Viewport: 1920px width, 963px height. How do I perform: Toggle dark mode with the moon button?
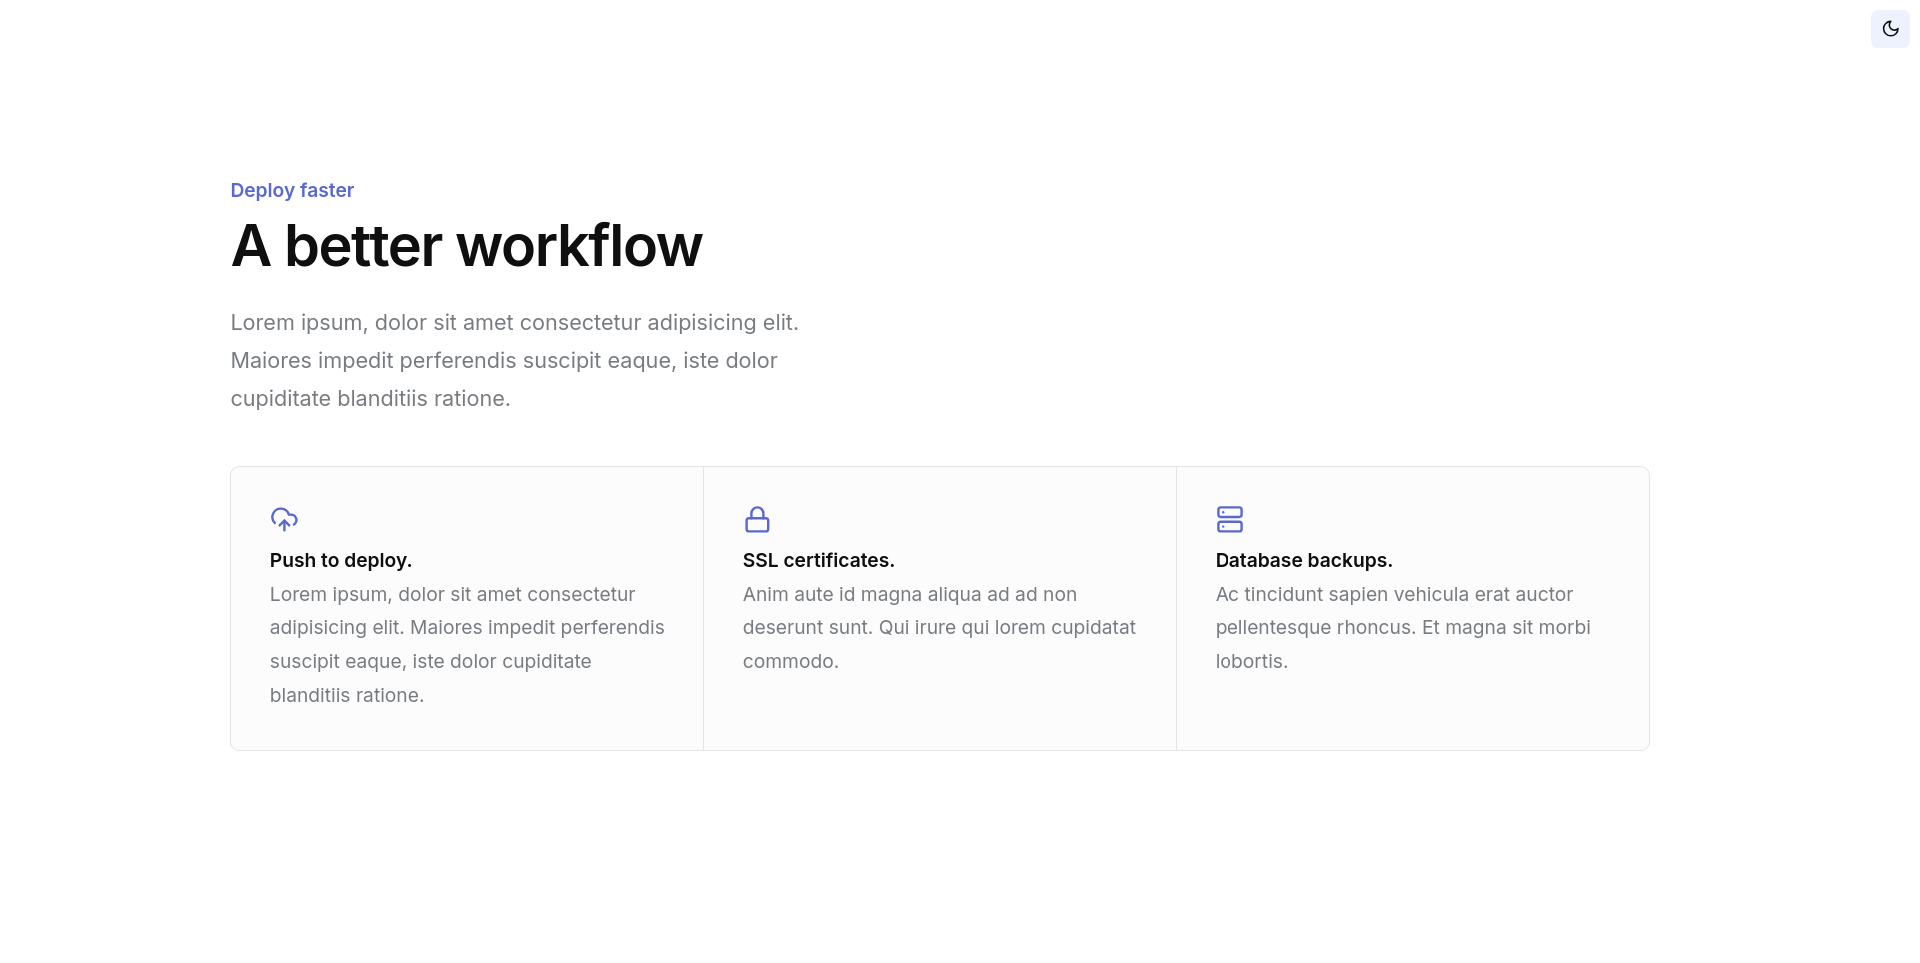pos(1890,29)
